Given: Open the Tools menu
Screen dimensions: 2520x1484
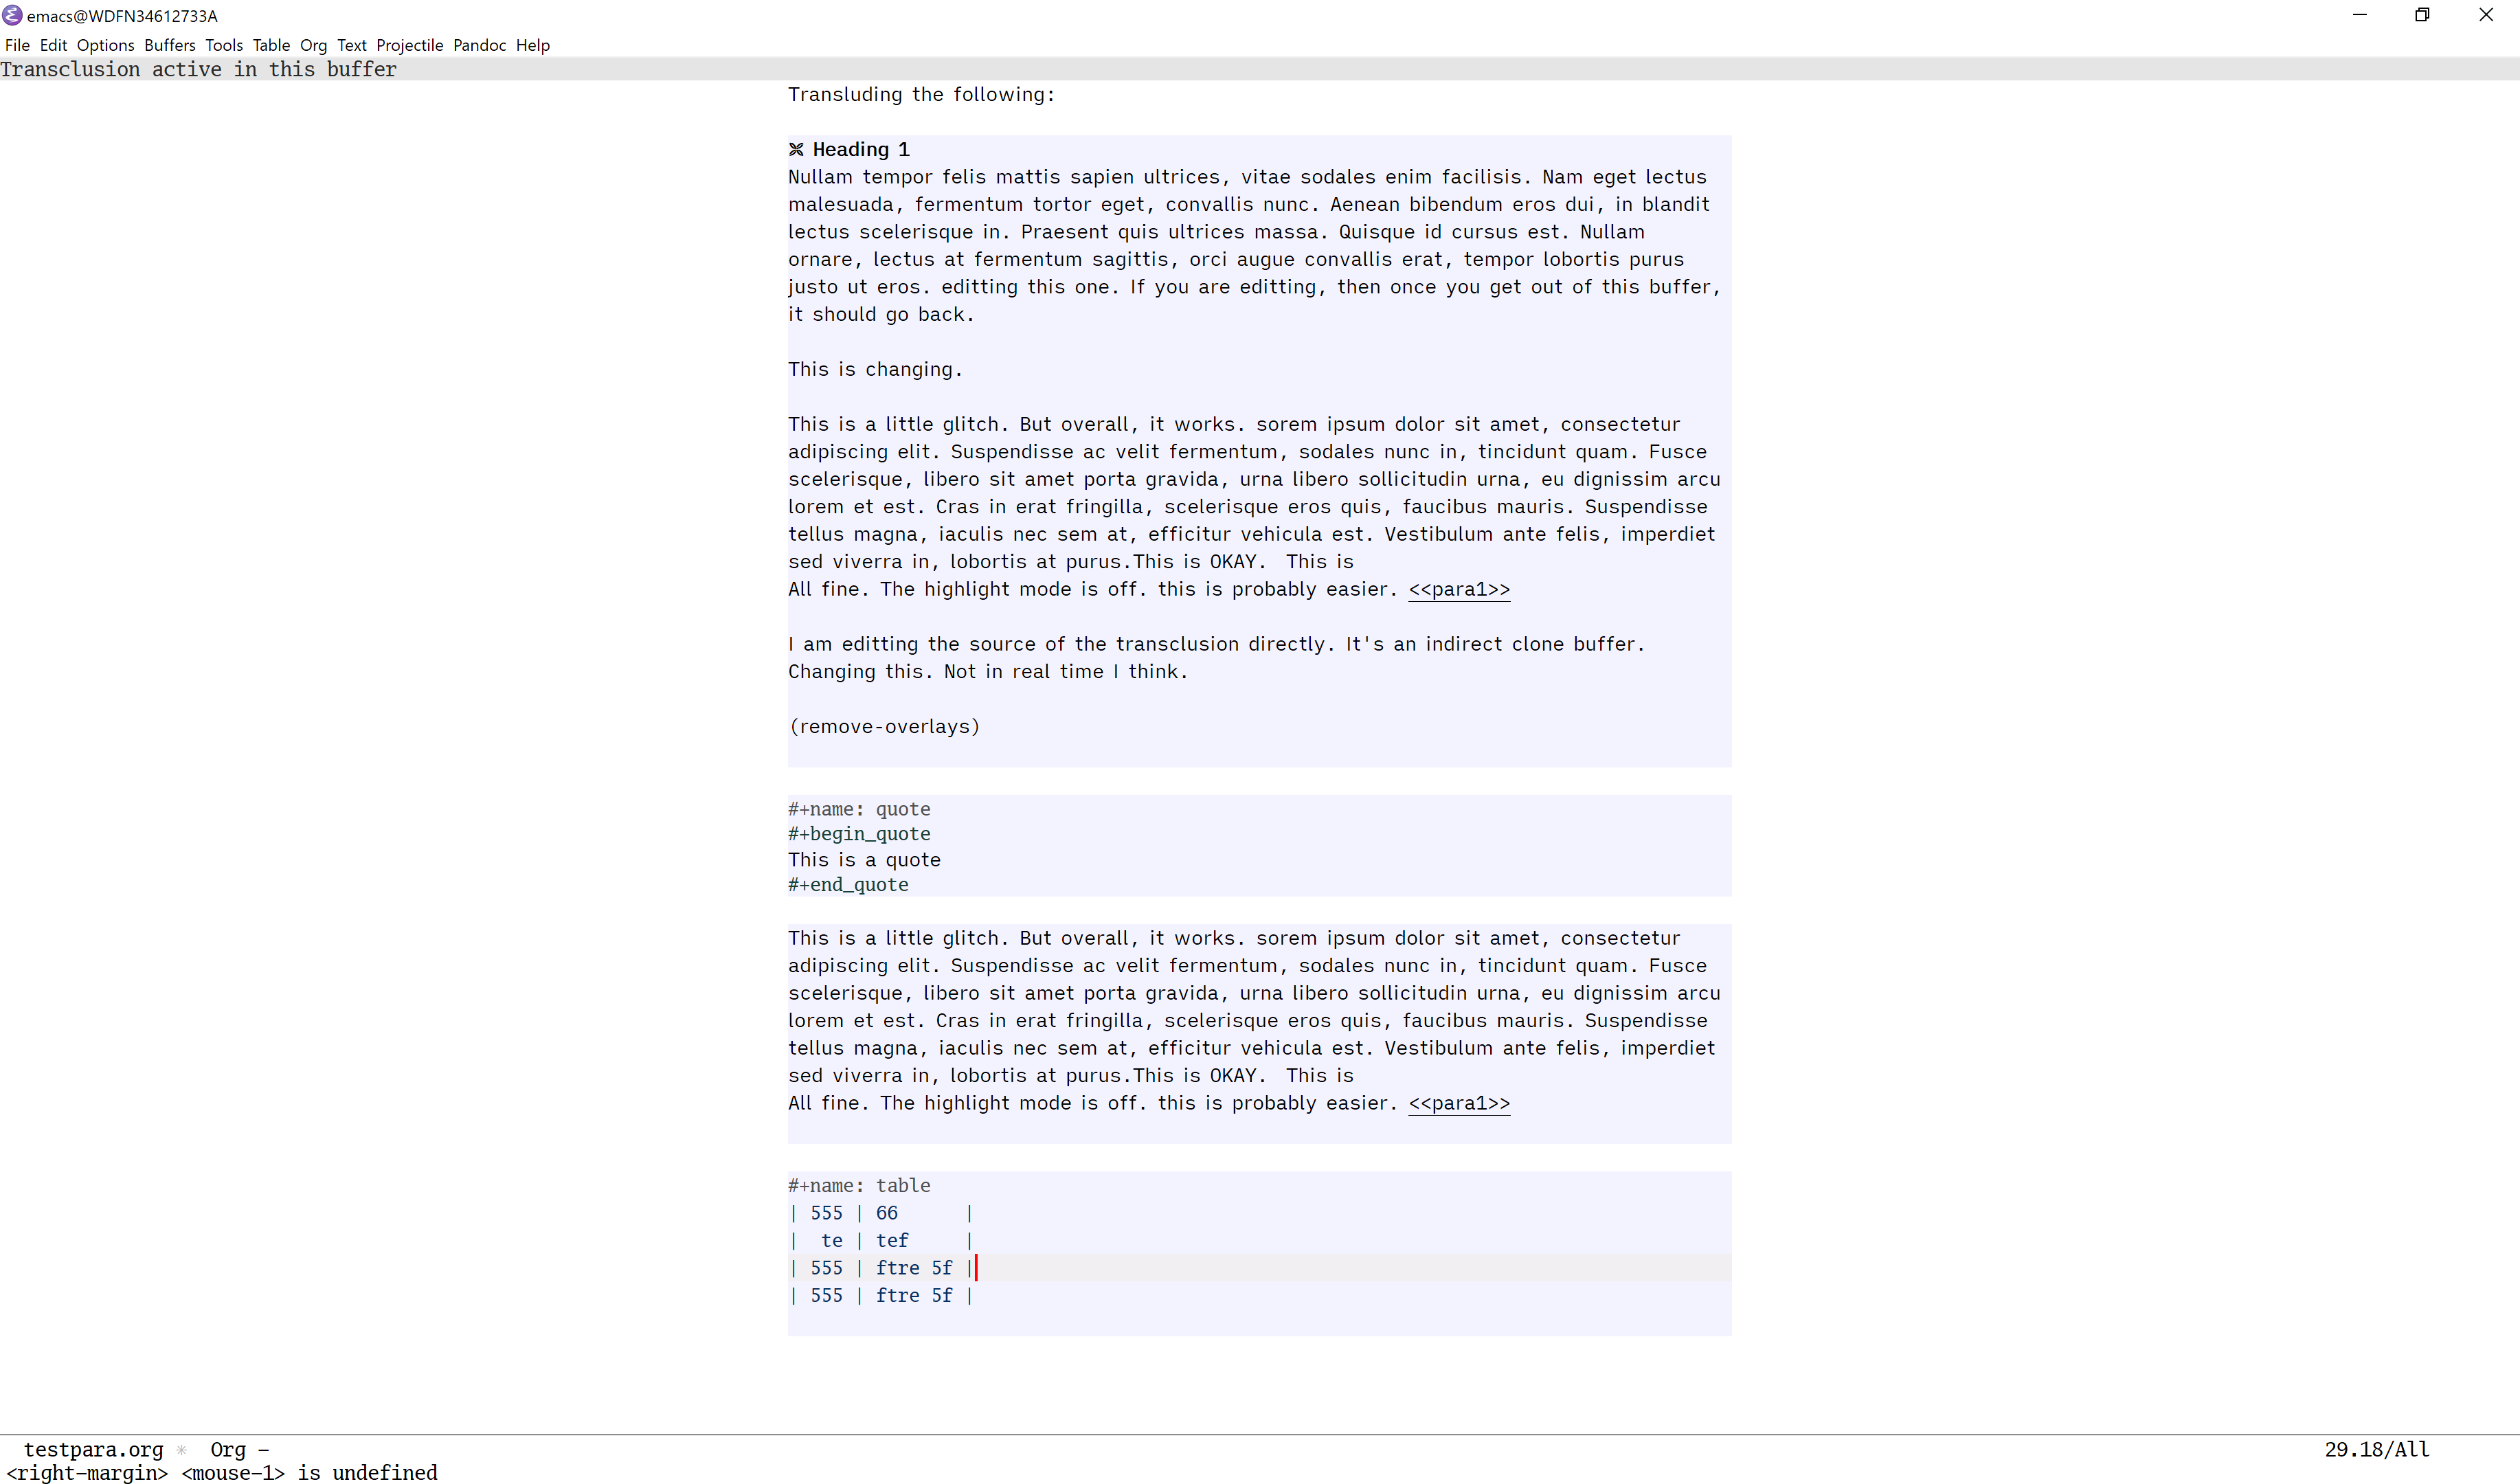Looking at the screenshot, I should (x=224, y=45).
